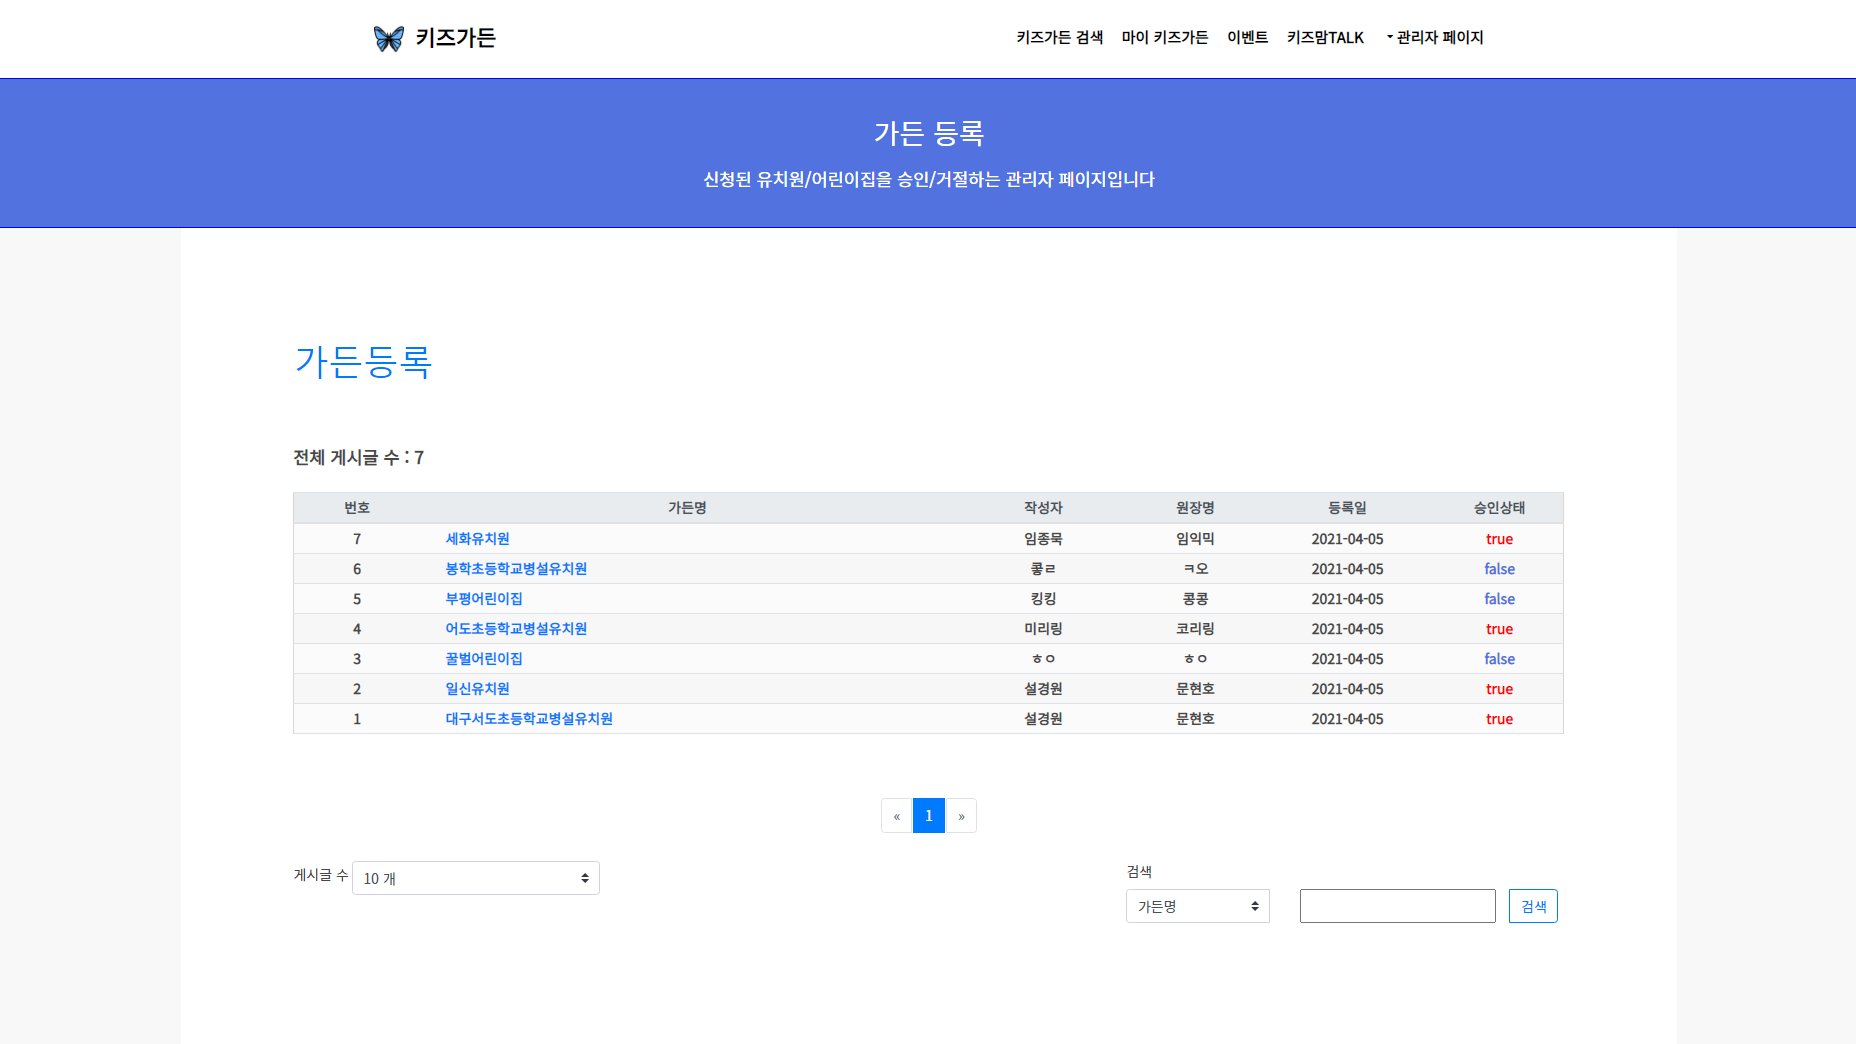Open the 키즈가든 검색 menu
Viewport: 1856px width, 1044px height.
[1060, 37]
